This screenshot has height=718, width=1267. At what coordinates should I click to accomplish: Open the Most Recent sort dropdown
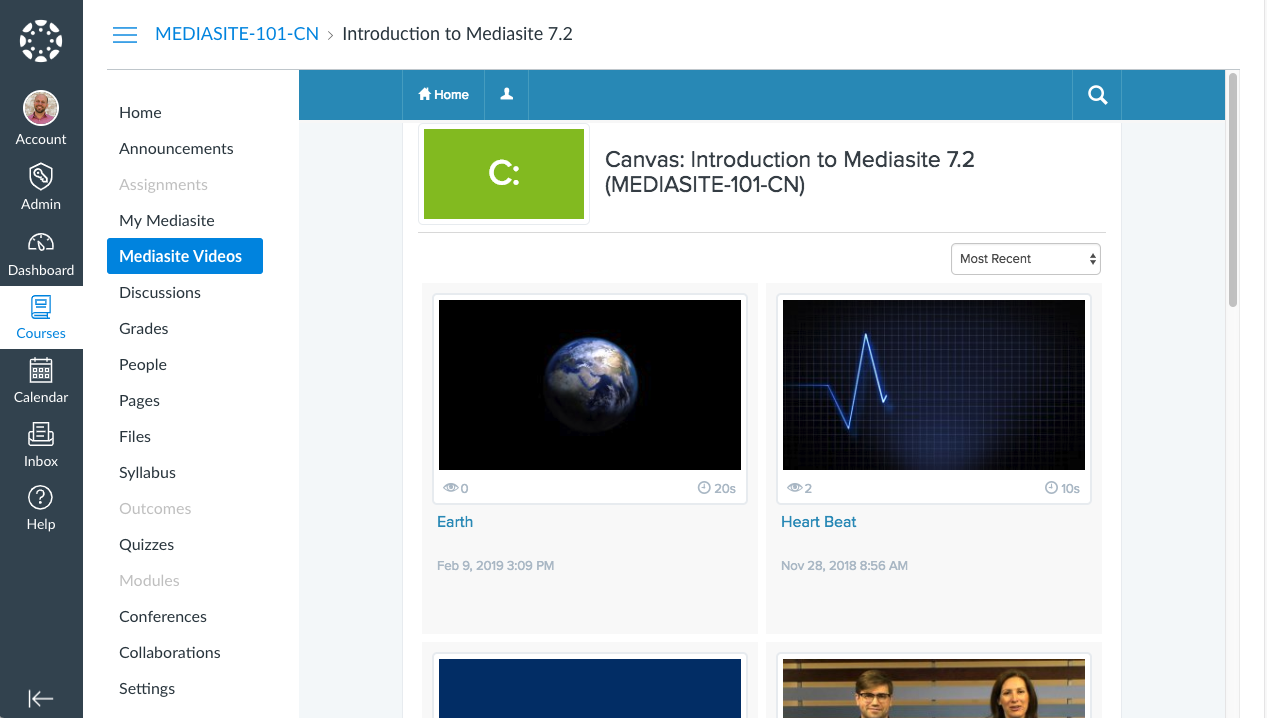tap(1026, 259)
